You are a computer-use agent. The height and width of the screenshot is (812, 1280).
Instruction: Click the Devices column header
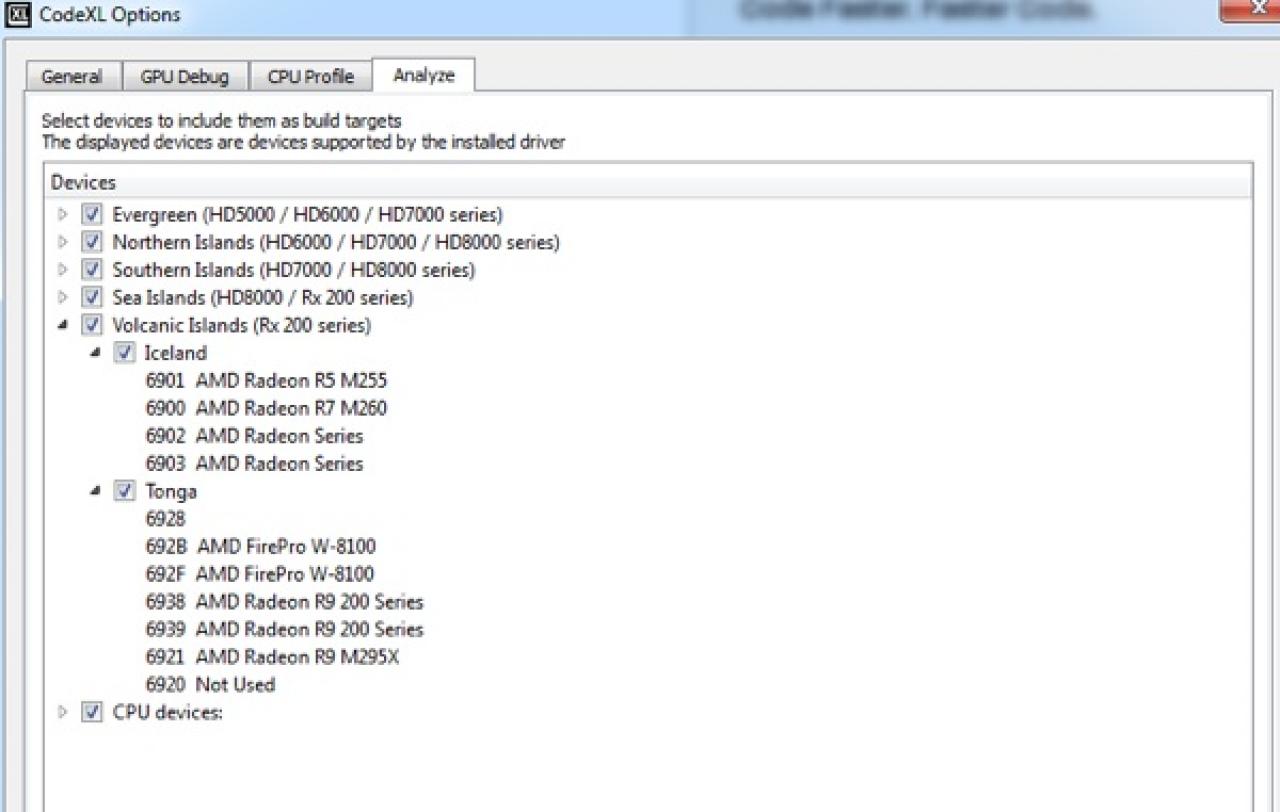coord(648,182)
